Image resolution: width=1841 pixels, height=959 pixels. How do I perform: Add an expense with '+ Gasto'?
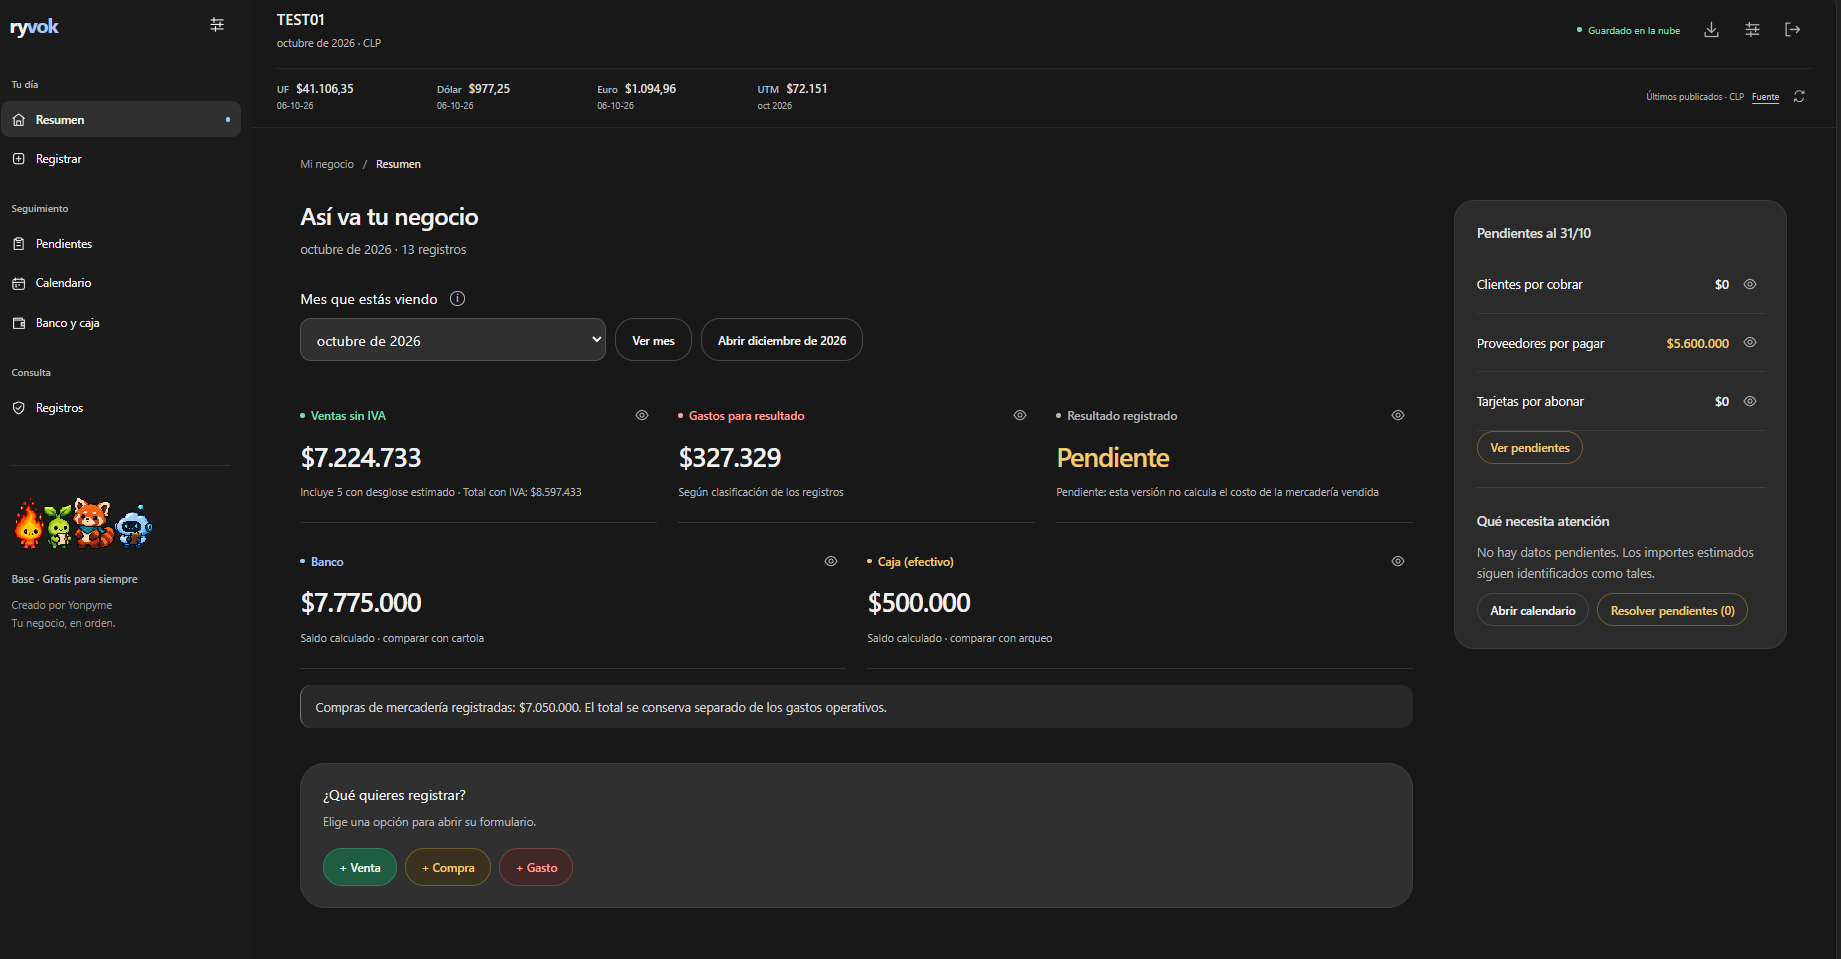[x=536, y=867]
